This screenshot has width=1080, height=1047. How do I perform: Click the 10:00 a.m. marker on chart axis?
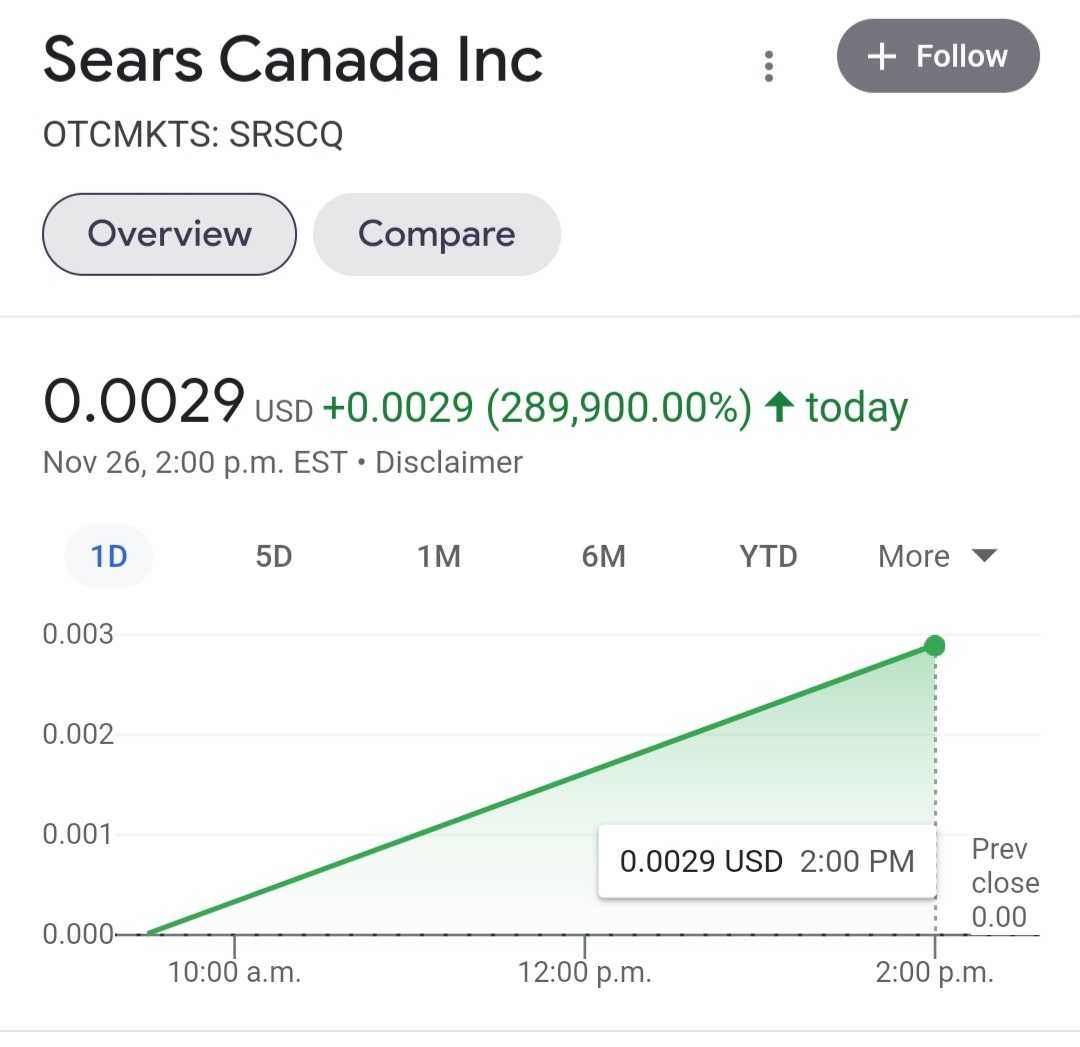pos(235,972)
